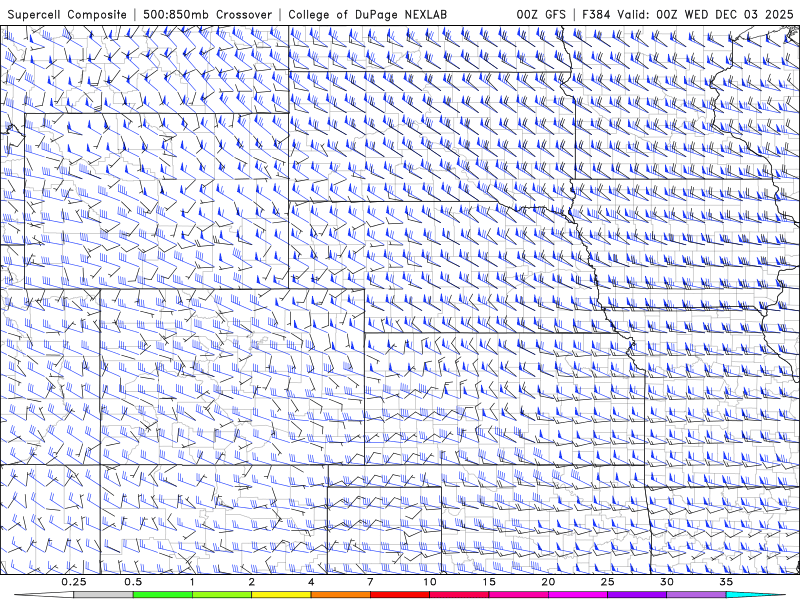Click the '35' legend label
Screen dimensions: 800x600
(x=727, y=582)
